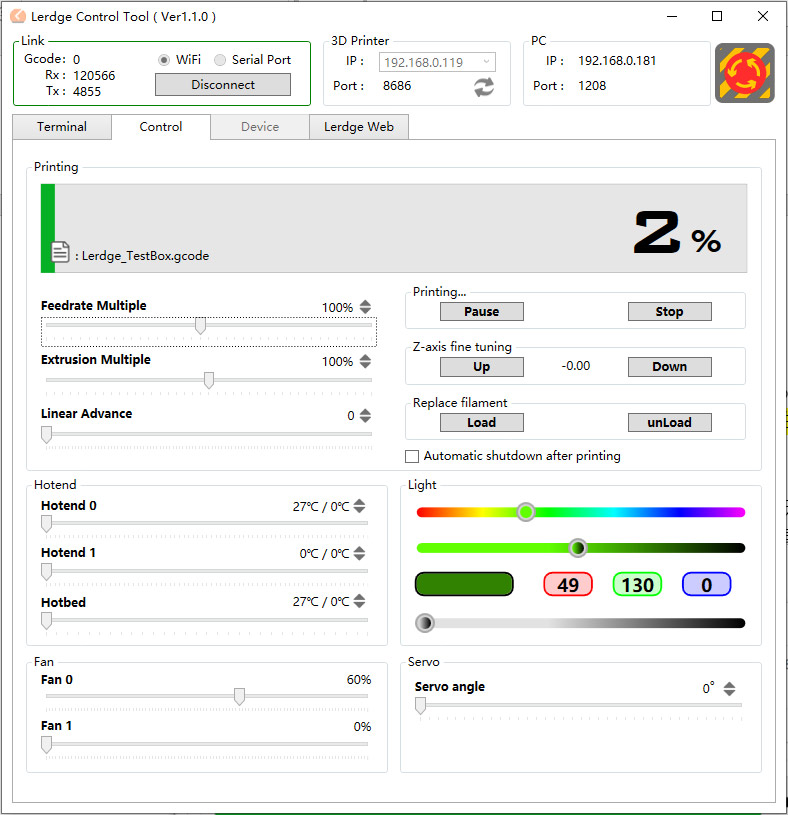Adjust Hotbed temperature stepper
Viewport: 788px width, 815px height.
[359, 601]
